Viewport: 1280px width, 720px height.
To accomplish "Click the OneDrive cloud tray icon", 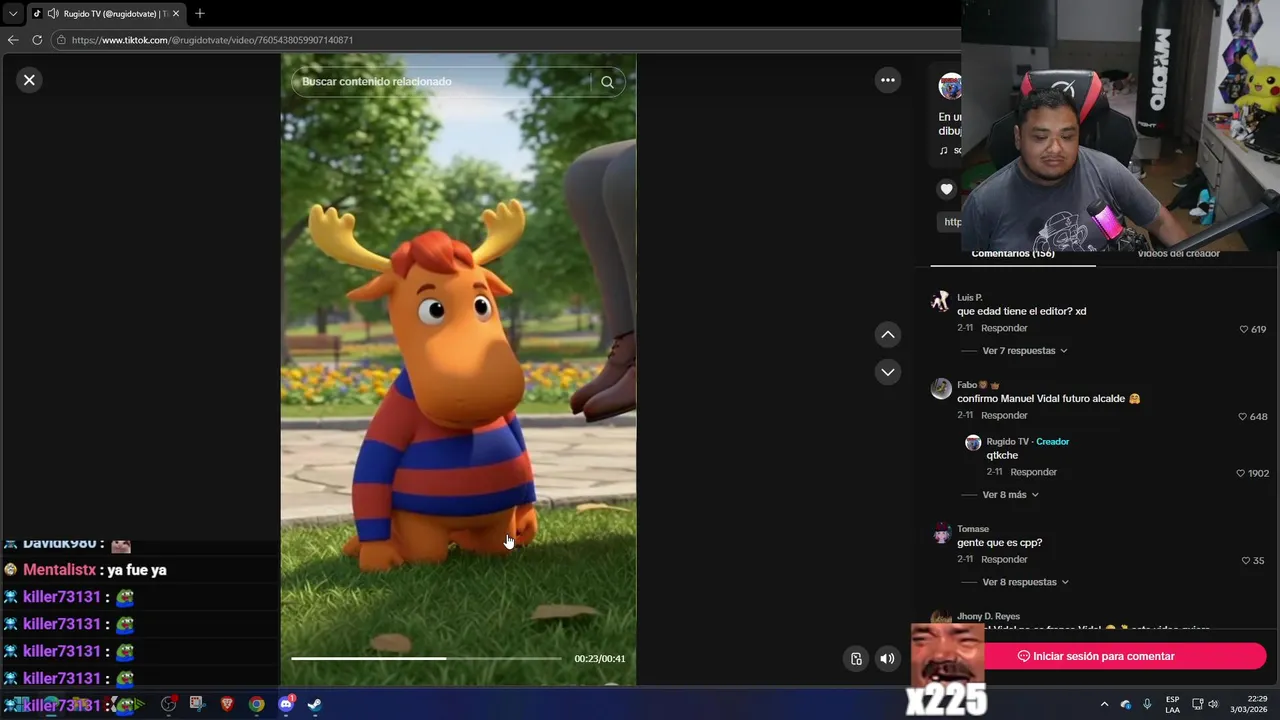I will (1126, 704).
